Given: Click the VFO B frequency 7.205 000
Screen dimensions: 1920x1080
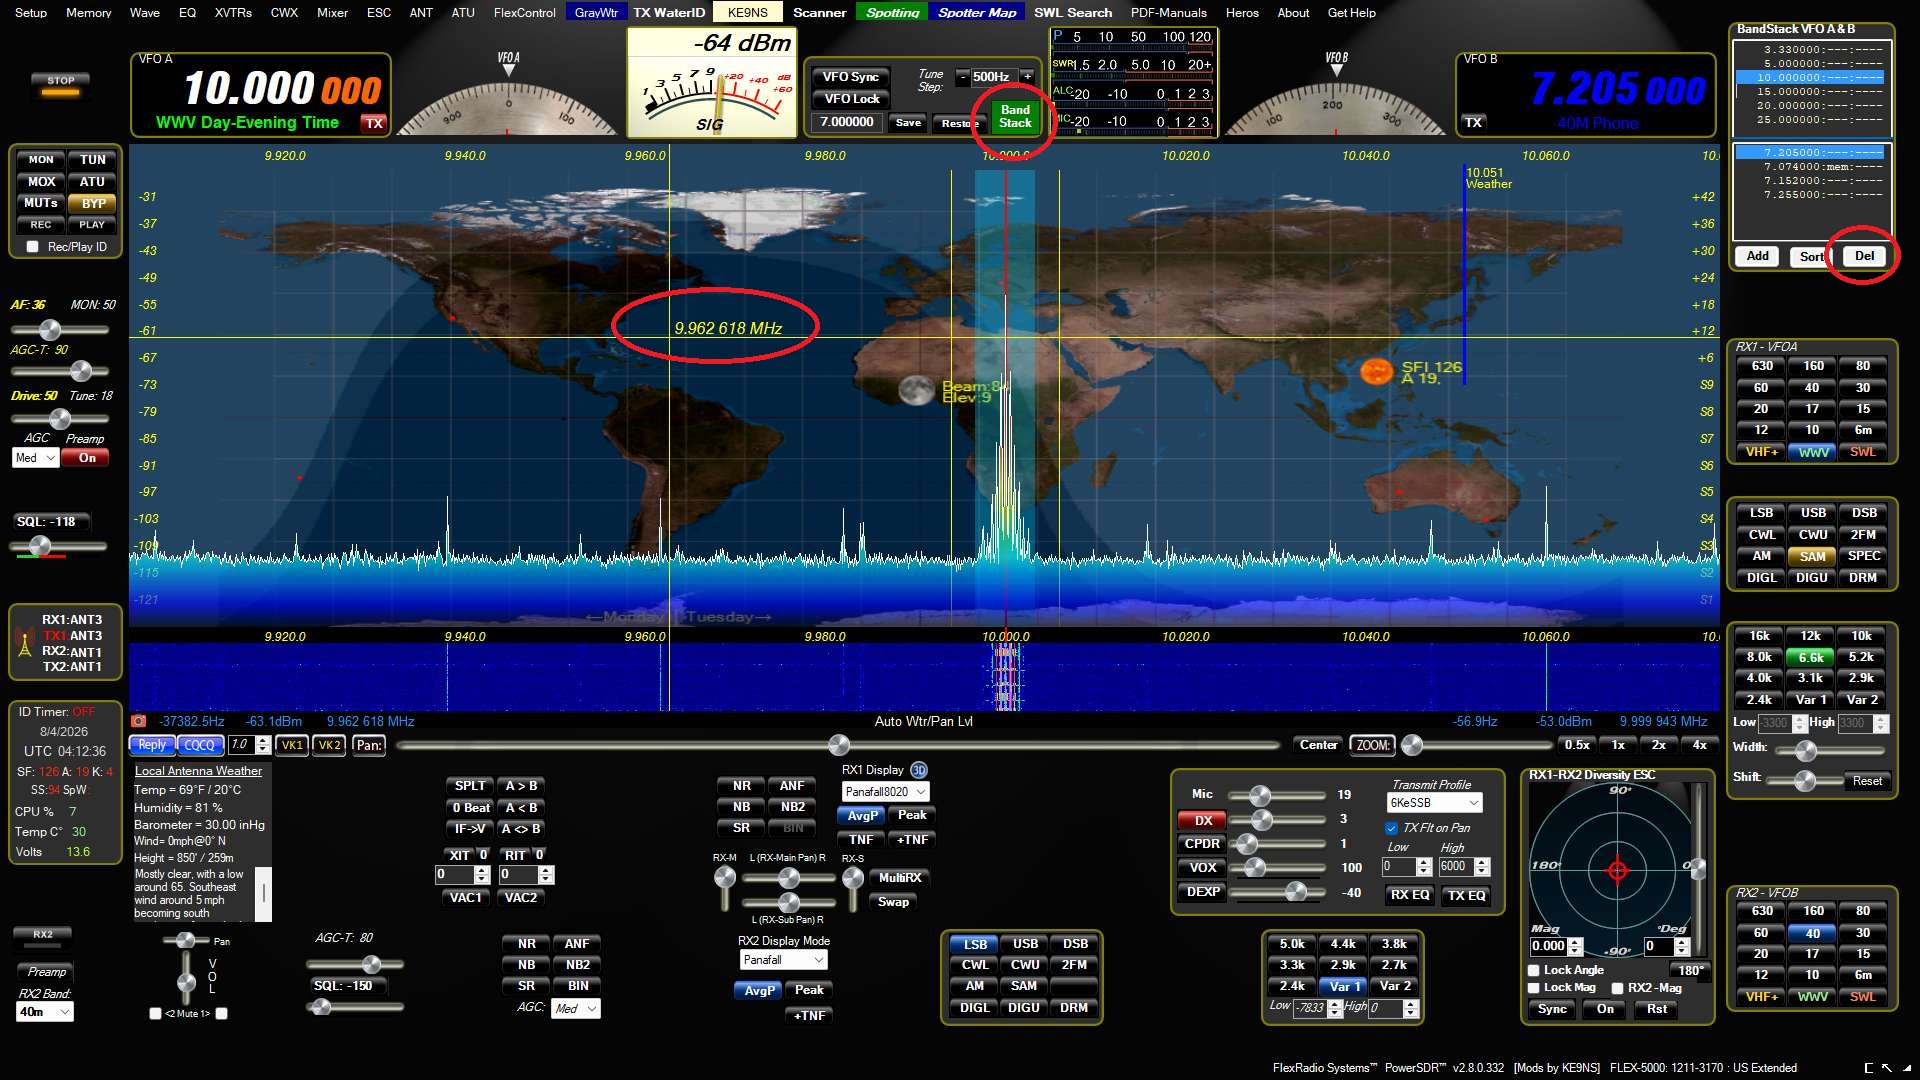Looking at the screenshot, I should (x=1618, y=89).
